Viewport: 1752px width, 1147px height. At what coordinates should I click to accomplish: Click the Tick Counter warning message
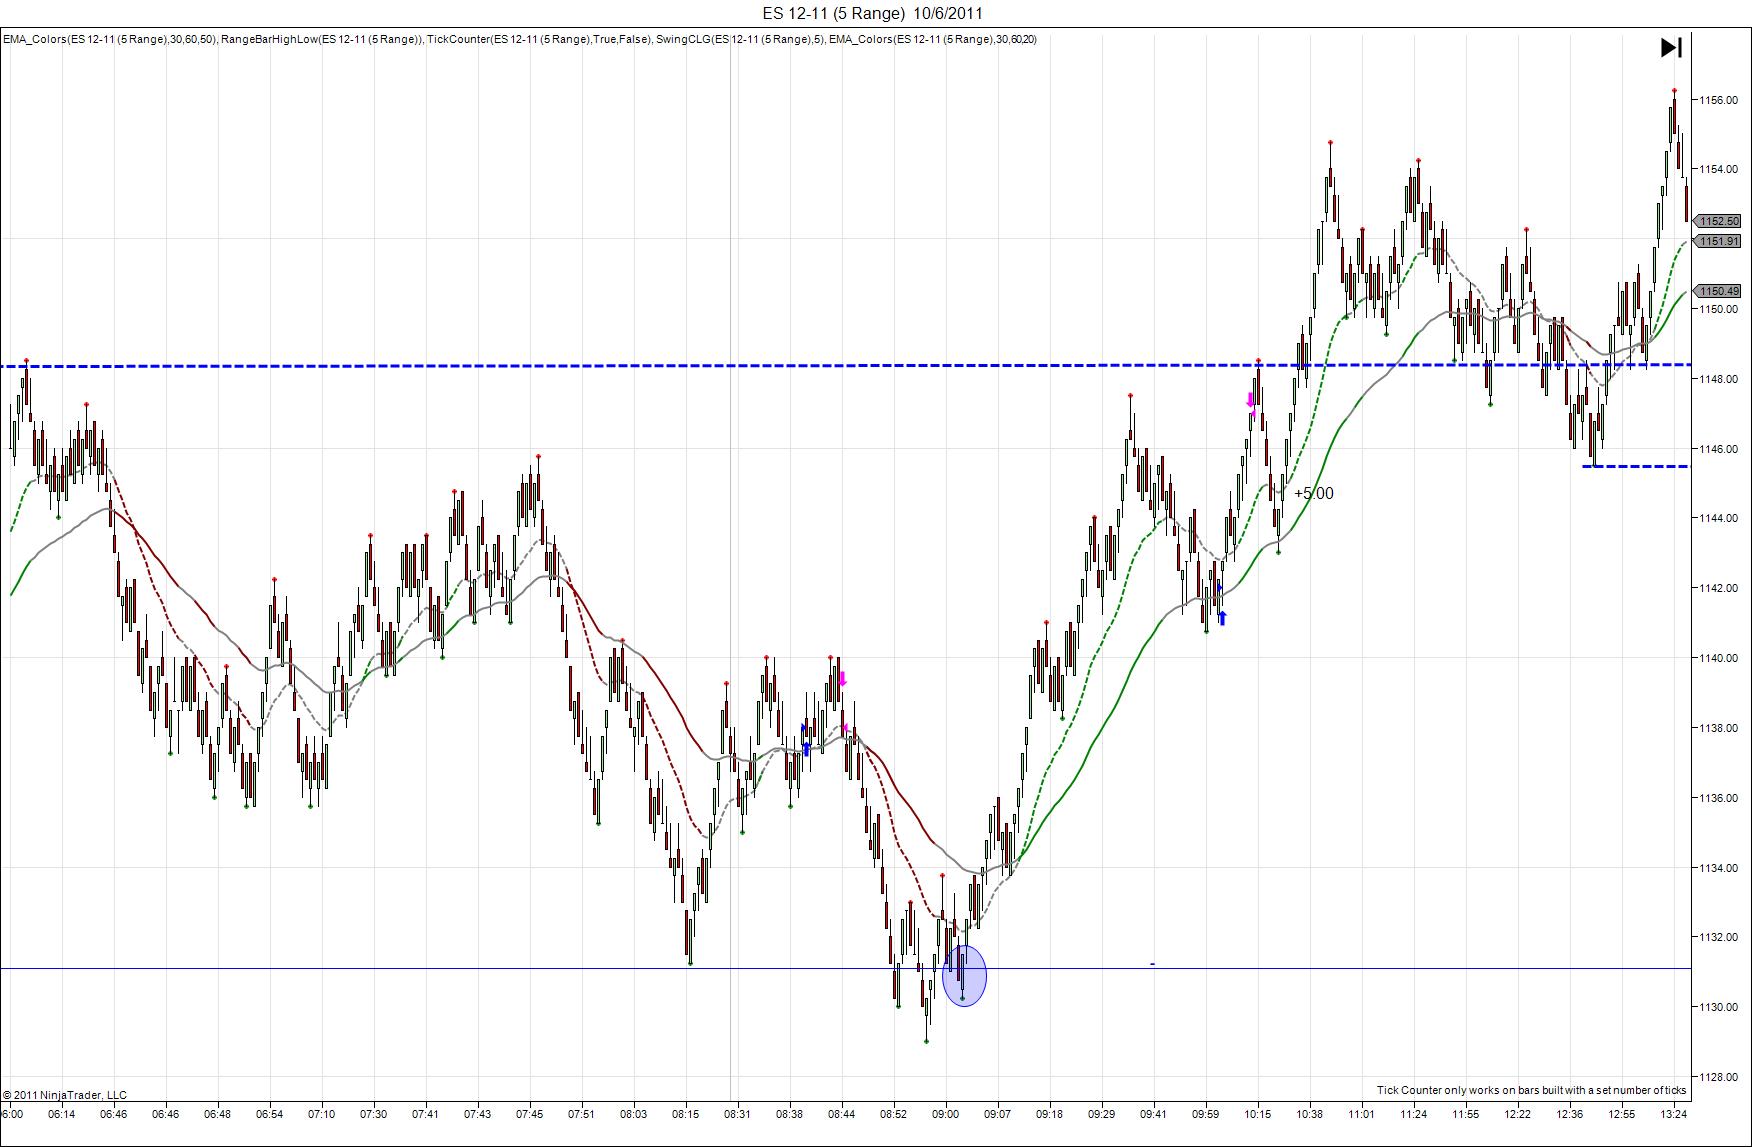pyautogui.click(x=1531, y=1090)
